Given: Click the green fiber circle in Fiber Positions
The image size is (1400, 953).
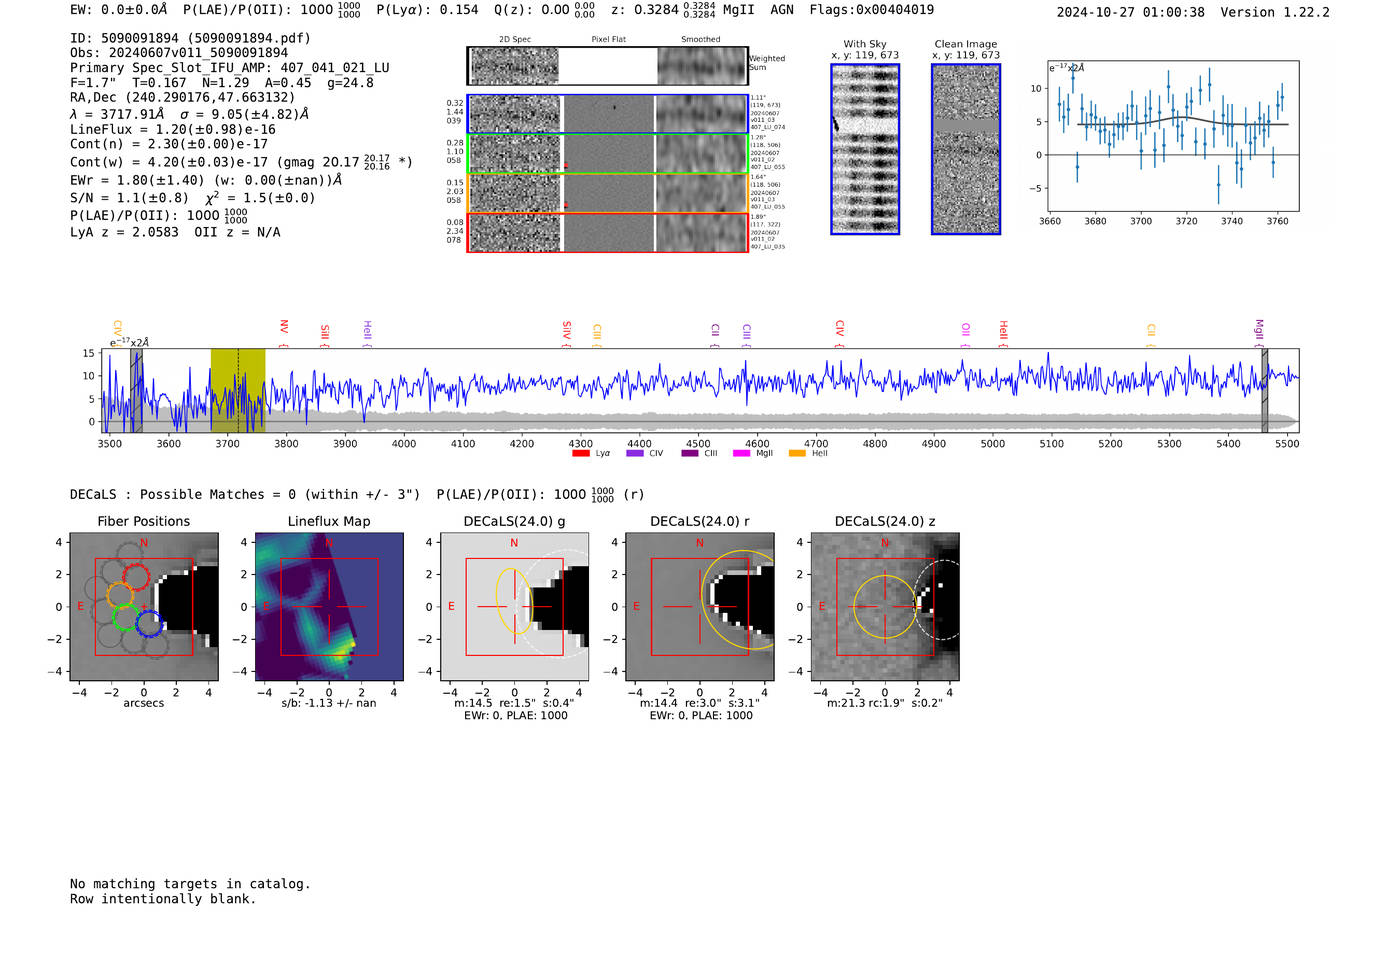Looking at the screenshot, I should point(125,617).
